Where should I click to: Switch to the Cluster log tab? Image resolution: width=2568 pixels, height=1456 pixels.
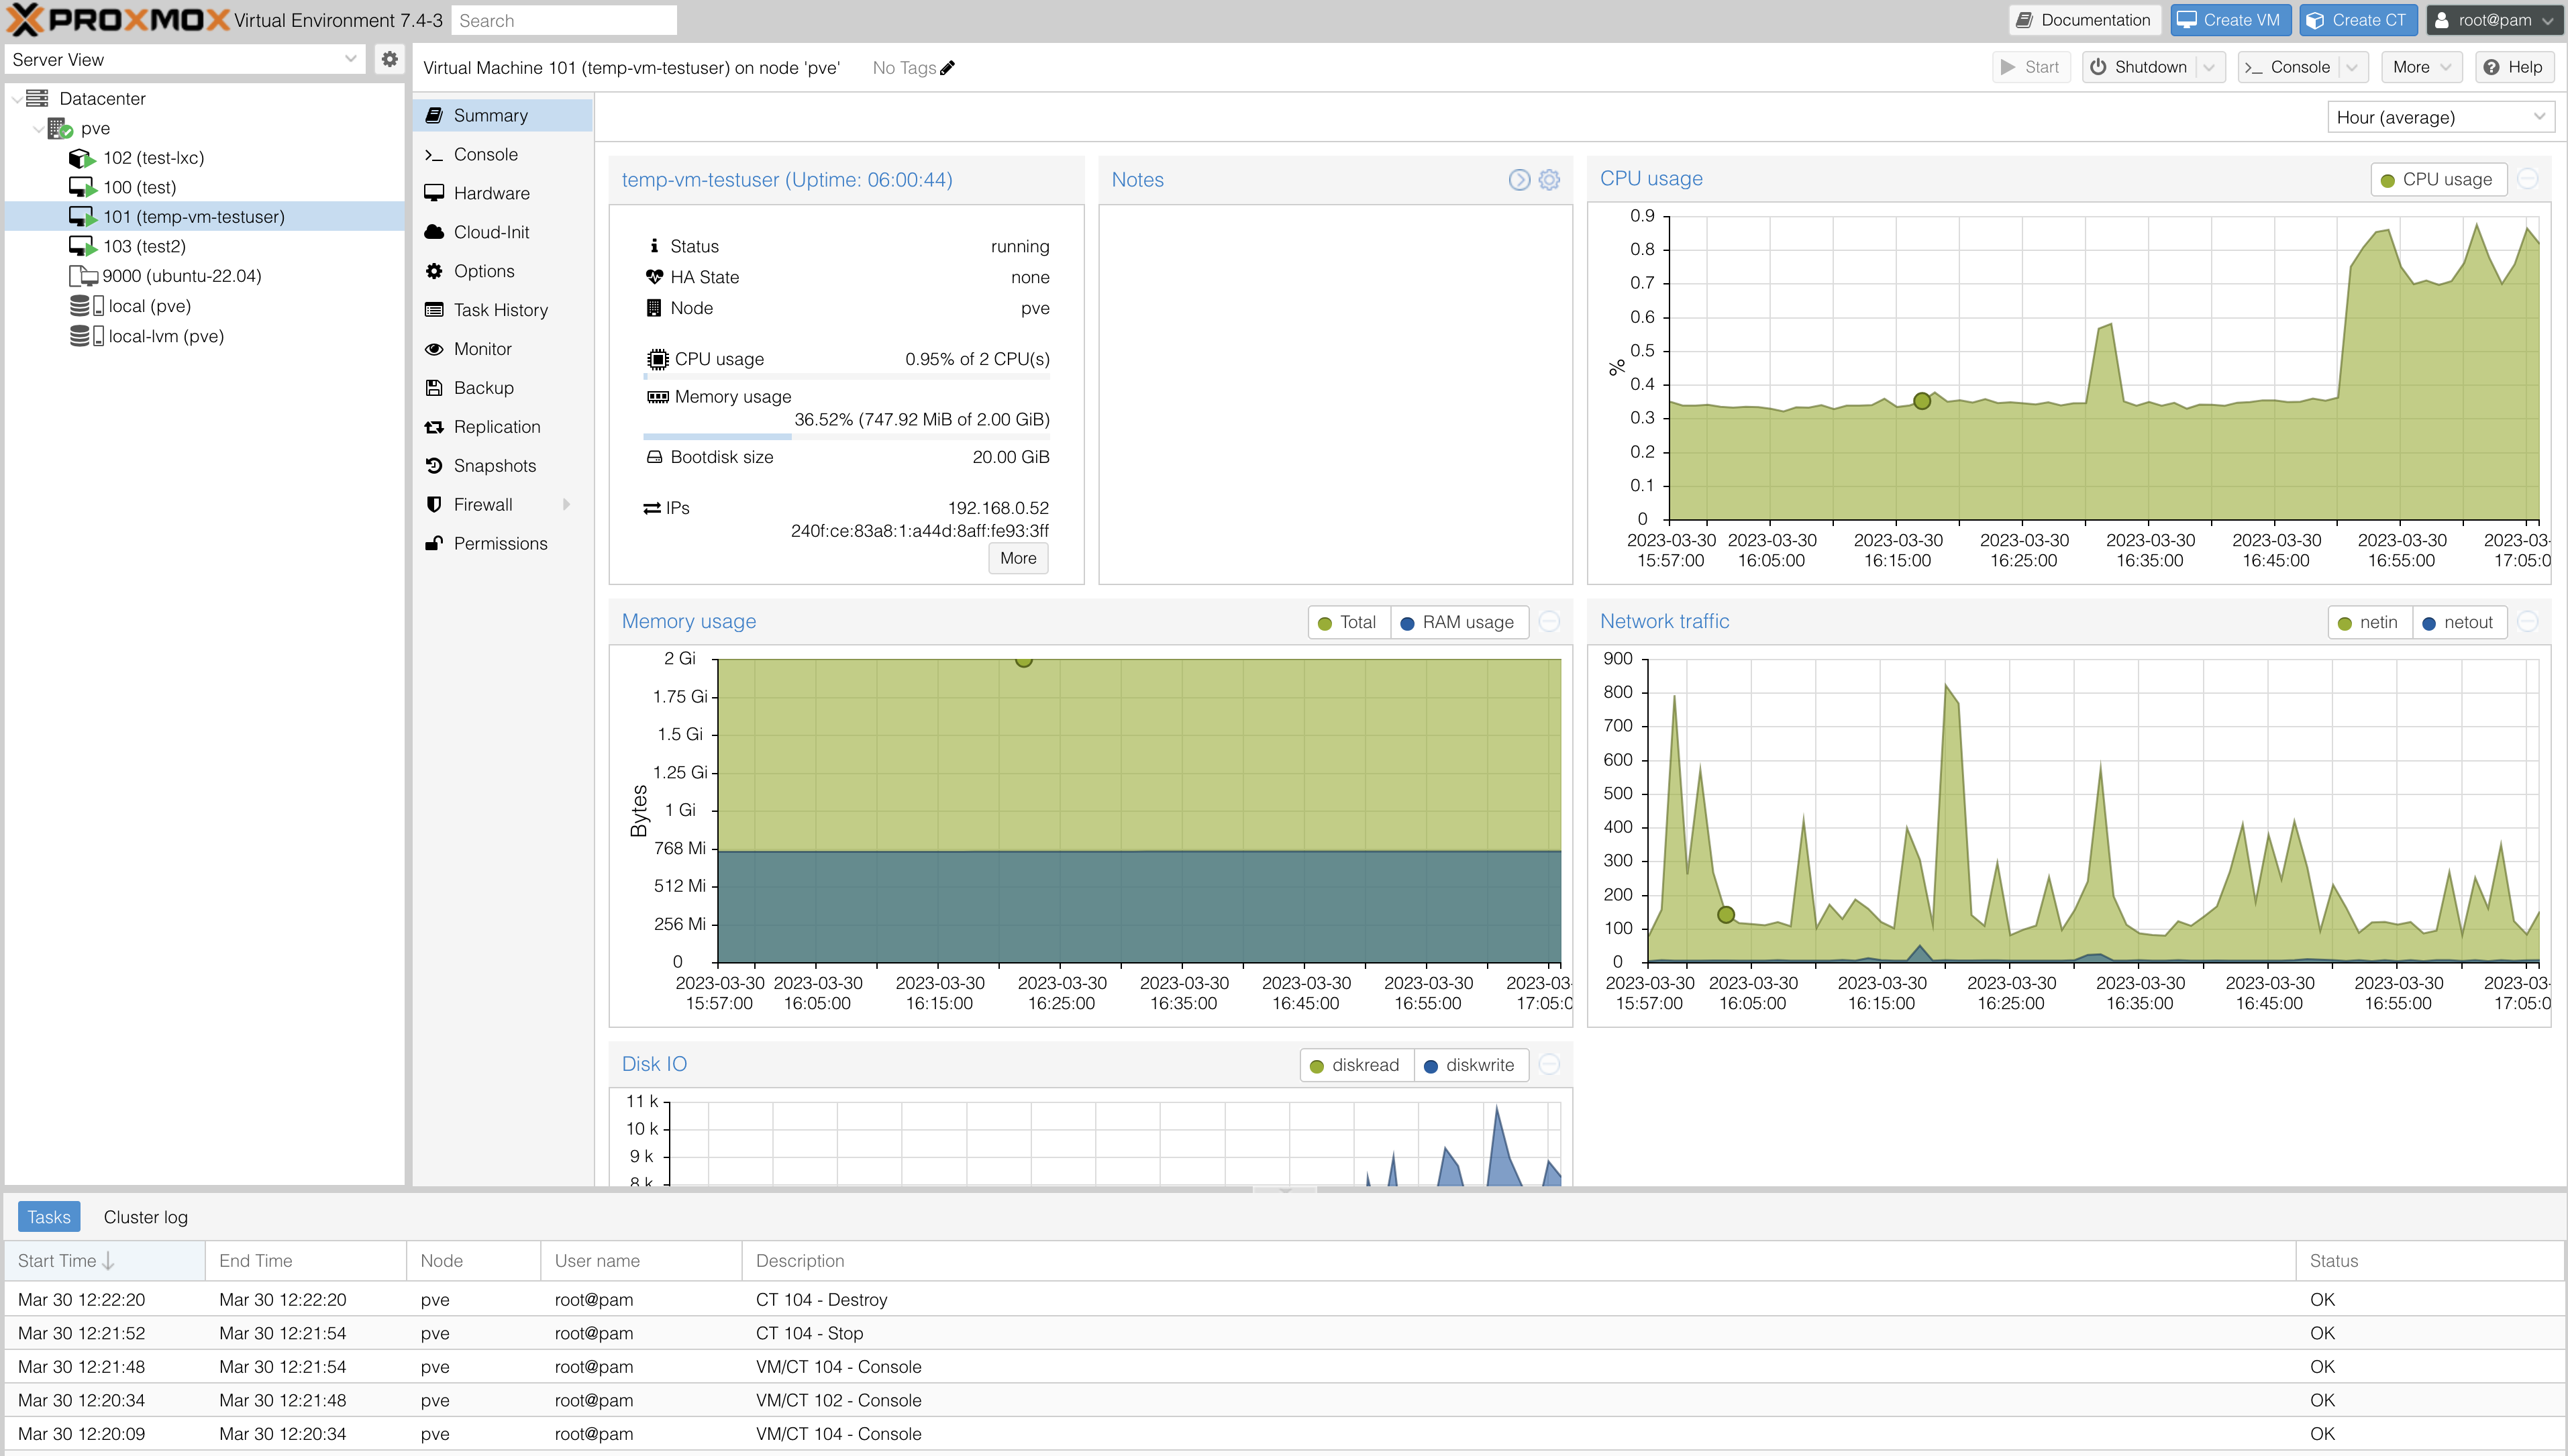(x=145, y=1217)
